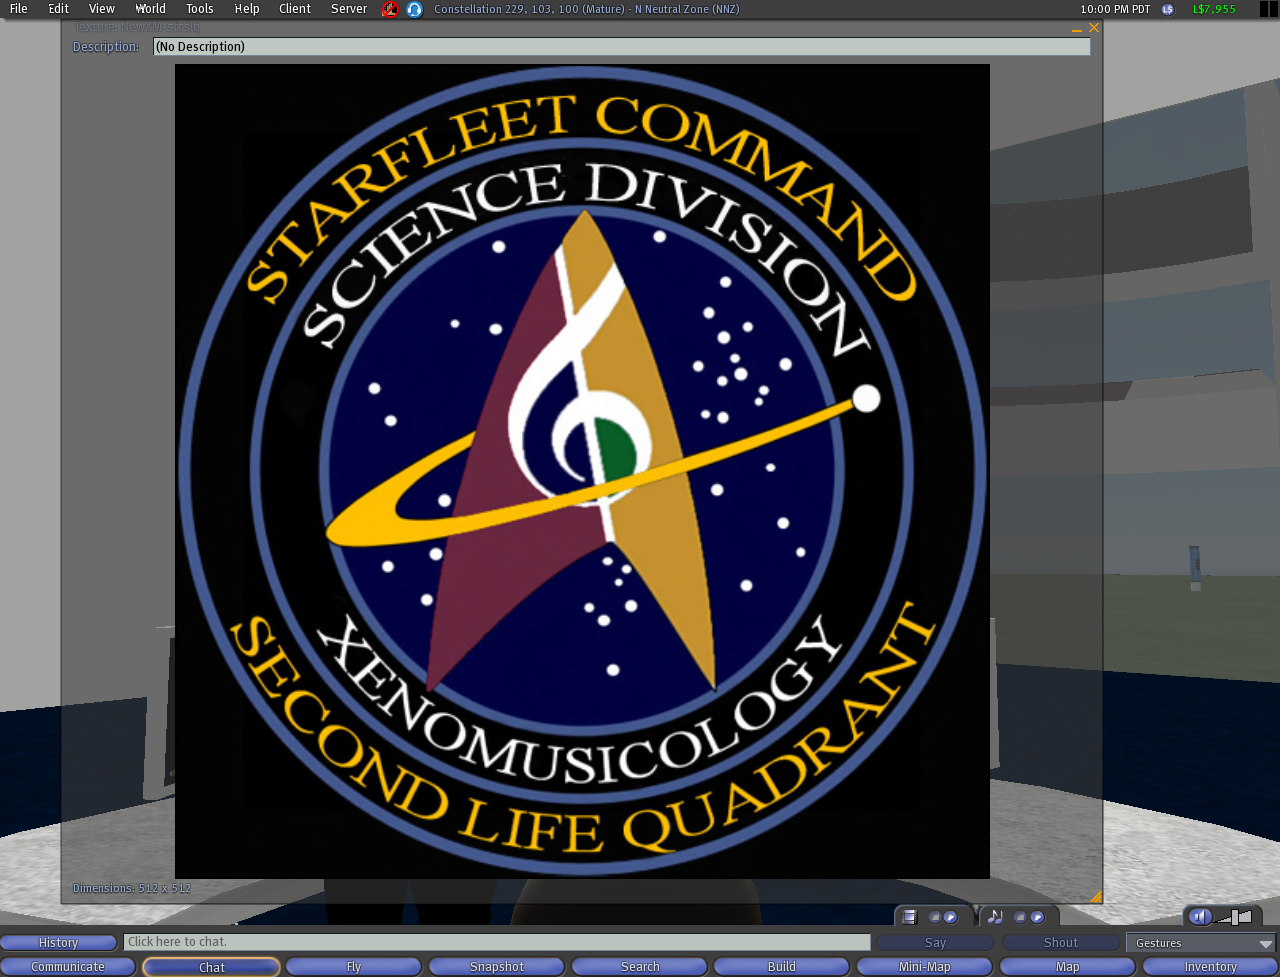Click into the chat input field

tap(497, 942)
